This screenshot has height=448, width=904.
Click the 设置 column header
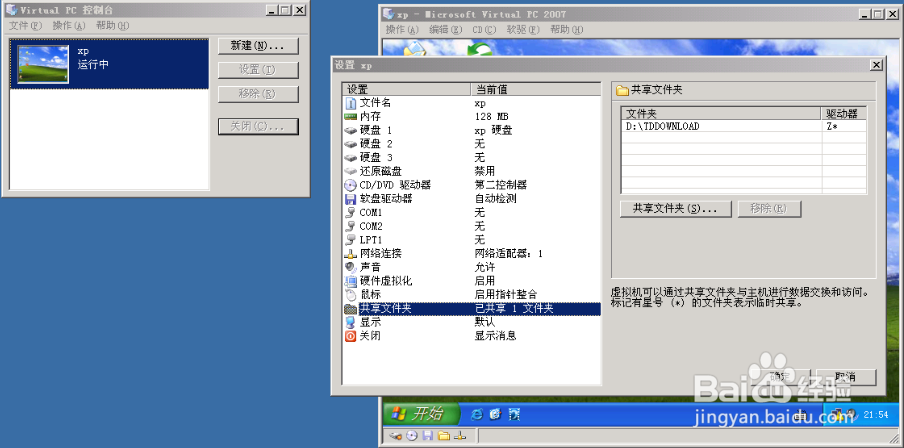click(406, 89)
